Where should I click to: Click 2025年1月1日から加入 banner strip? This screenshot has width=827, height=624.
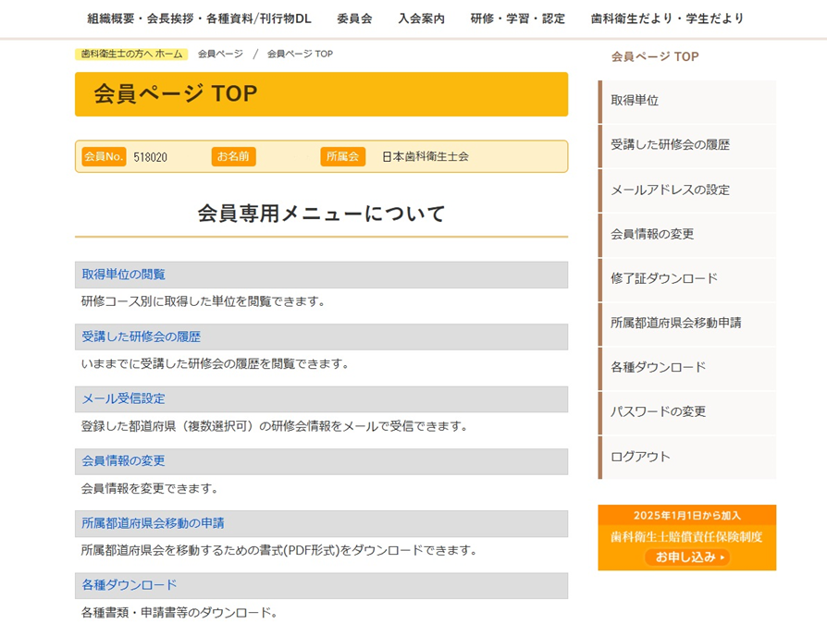point(687,515)
